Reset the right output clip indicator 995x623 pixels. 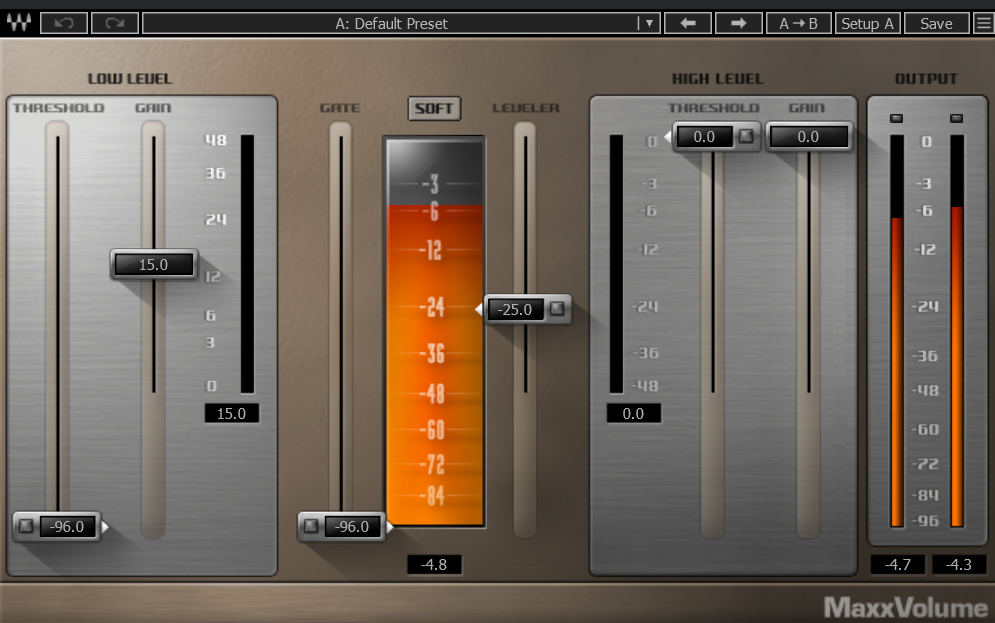956,119
